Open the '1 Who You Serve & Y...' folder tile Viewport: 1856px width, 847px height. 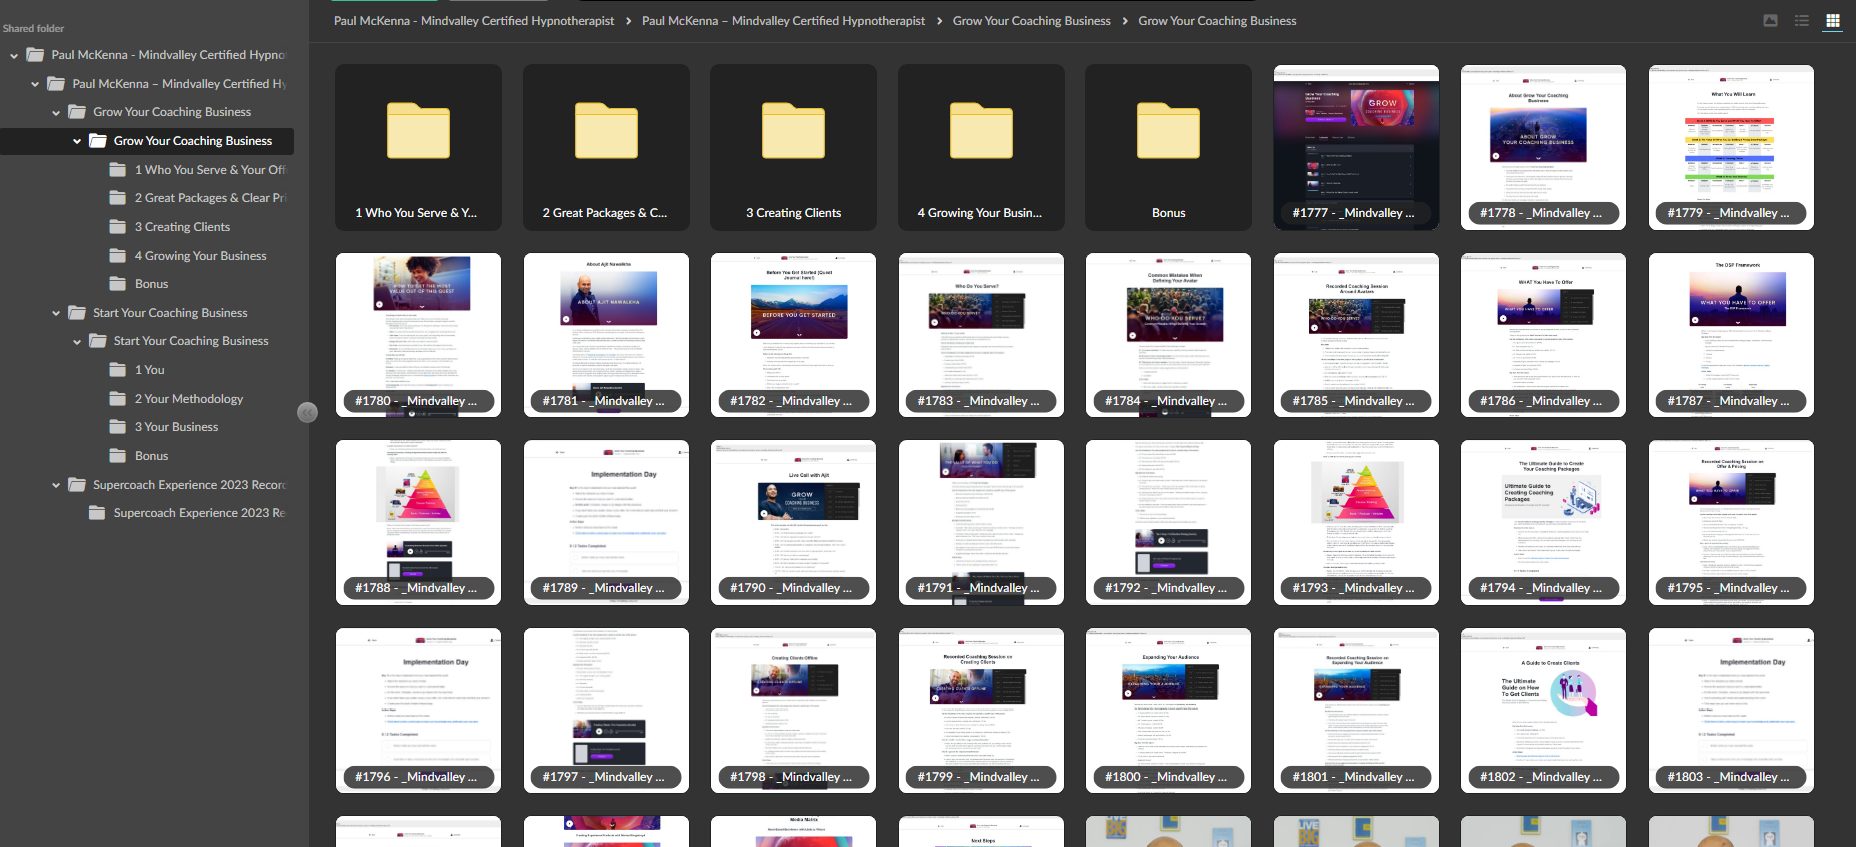[418, 148]
